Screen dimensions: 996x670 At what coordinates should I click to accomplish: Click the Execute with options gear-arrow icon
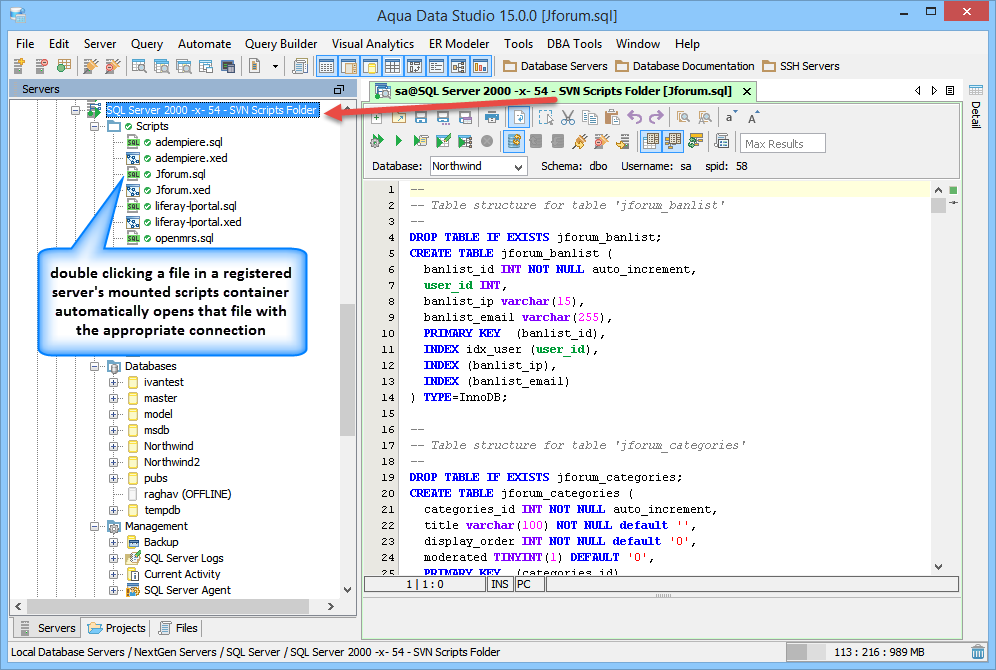(x=377, y=141)
